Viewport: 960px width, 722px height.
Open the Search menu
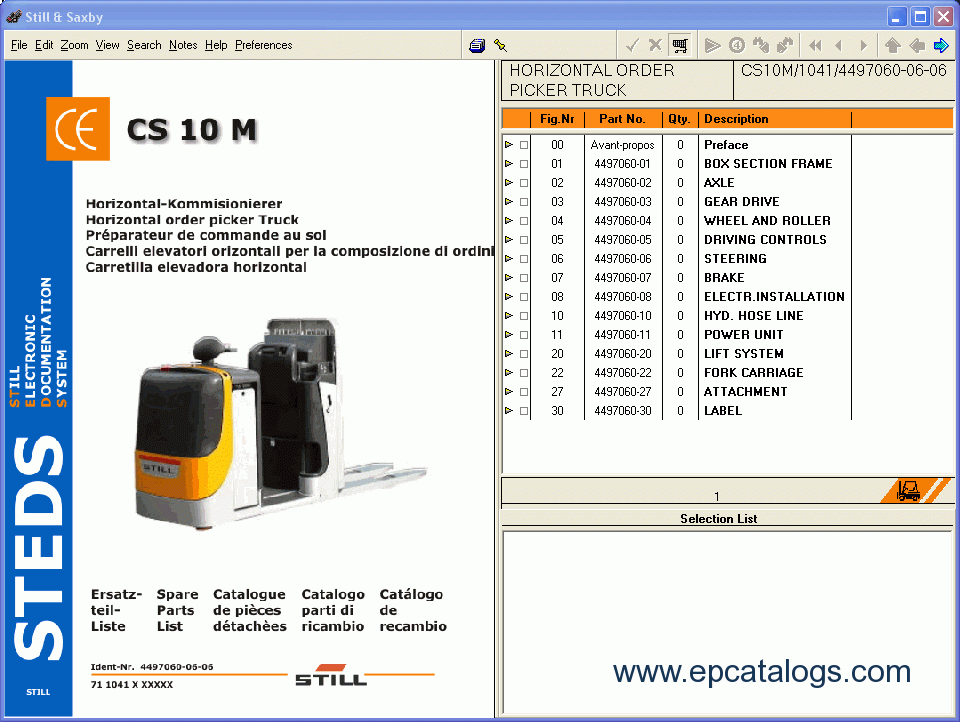point(144,45)
